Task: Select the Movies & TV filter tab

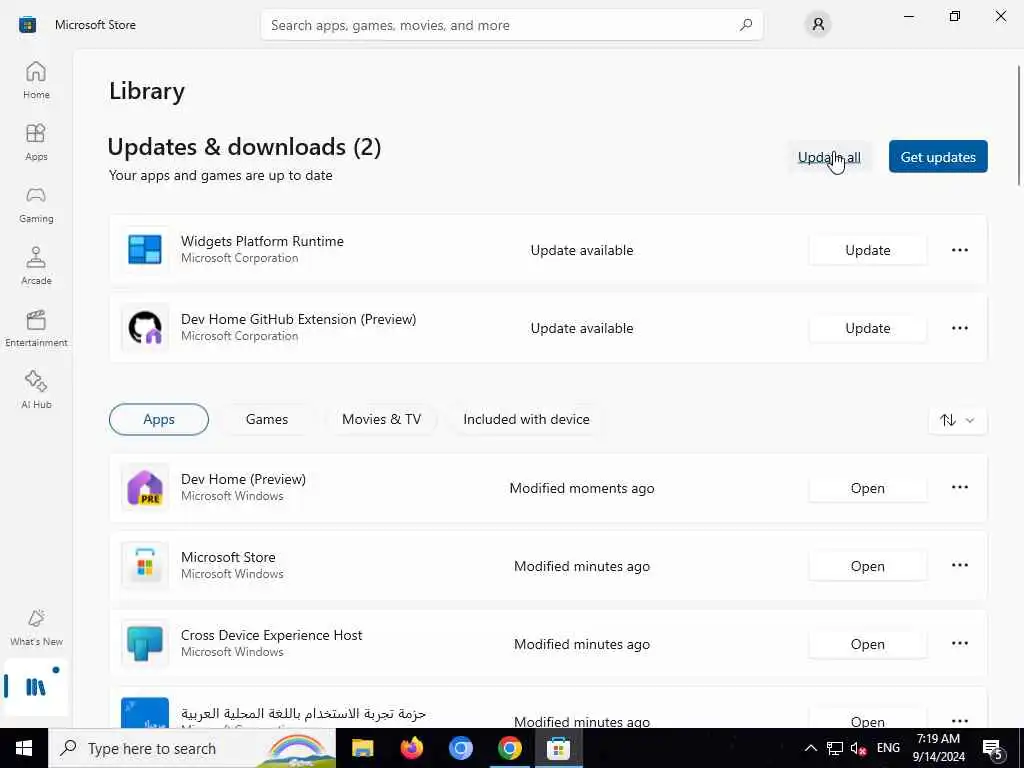Action: (x=381, y=419)
